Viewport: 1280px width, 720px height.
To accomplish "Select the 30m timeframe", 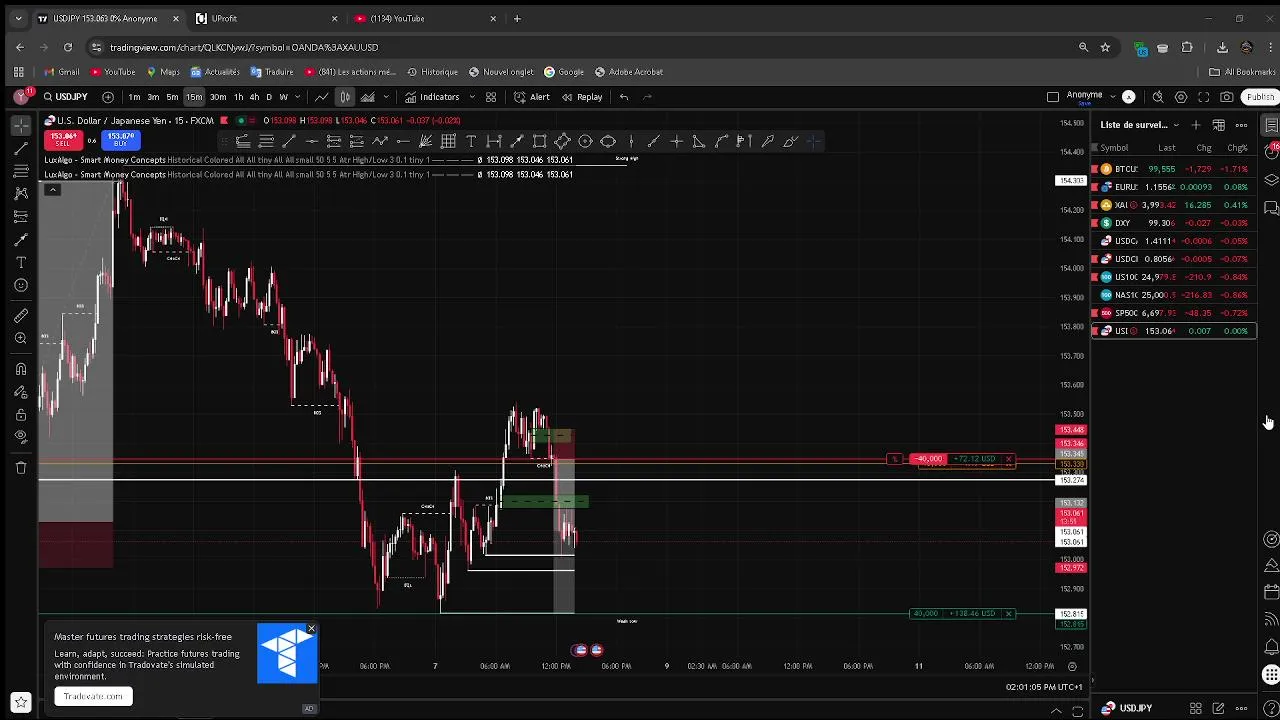I will tap(218, 97).
